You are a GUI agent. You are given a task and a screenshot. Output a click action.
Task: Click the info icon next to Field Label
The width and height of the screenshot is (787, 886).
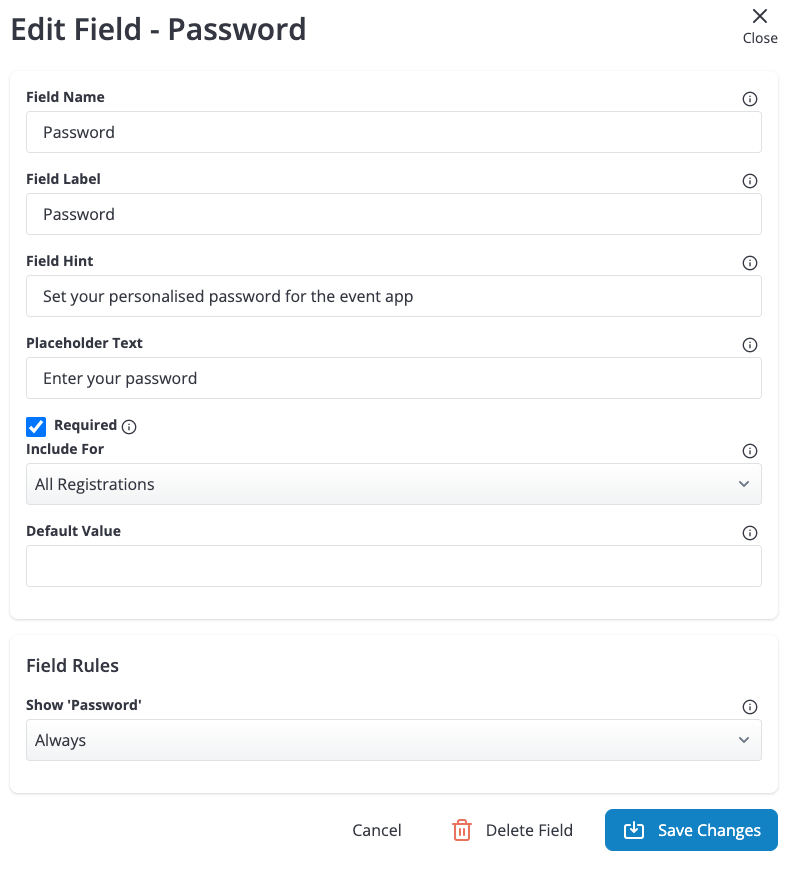click(749, 181)
